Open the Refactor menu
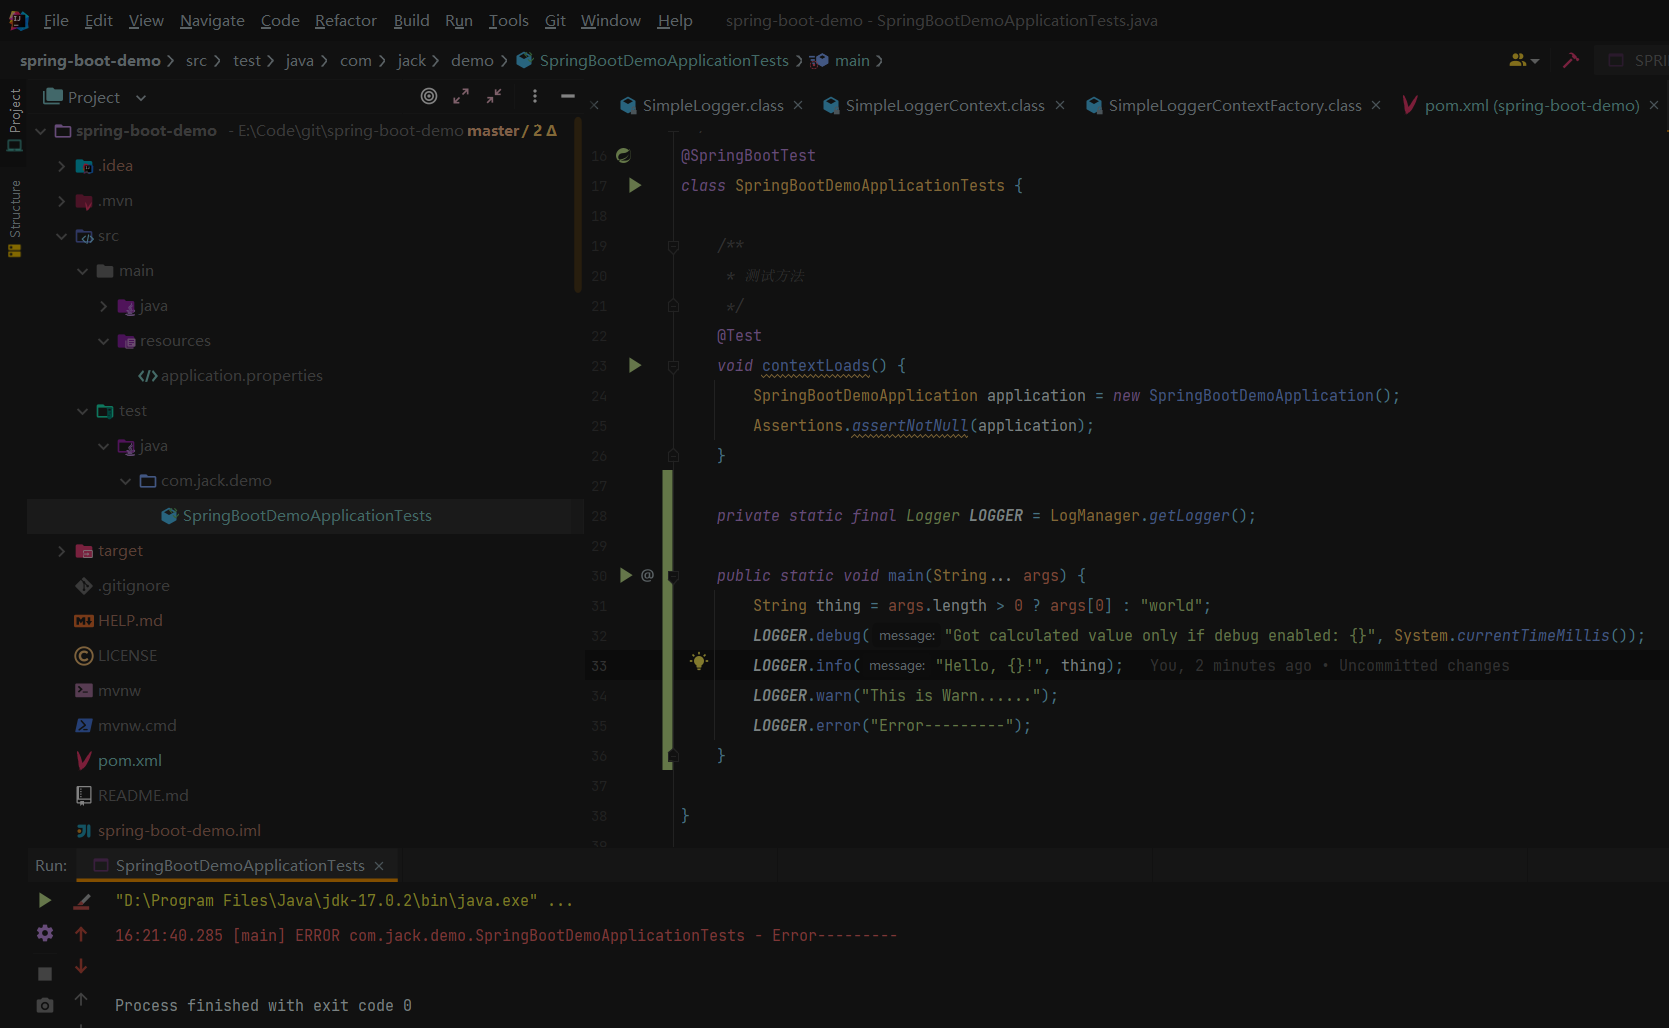Screen dimensions: 1669x1028 345,20
